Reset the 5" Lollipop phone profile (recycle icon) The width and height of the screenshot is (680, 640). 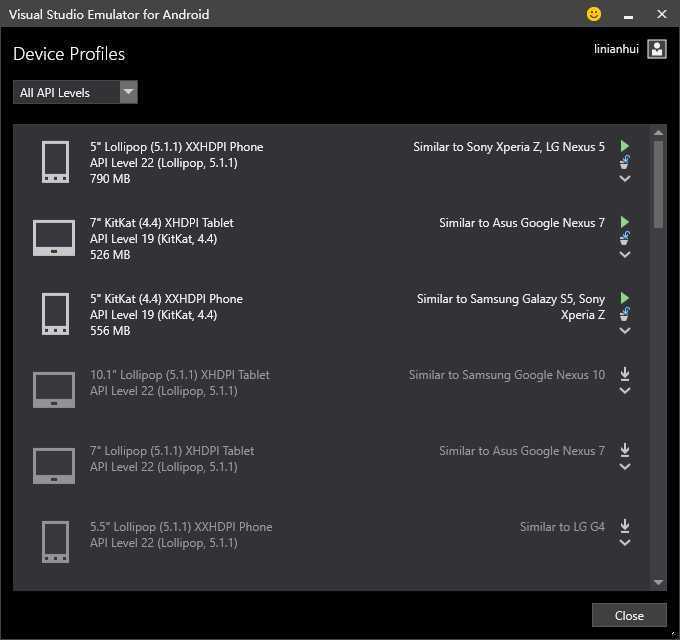point(625,162)
